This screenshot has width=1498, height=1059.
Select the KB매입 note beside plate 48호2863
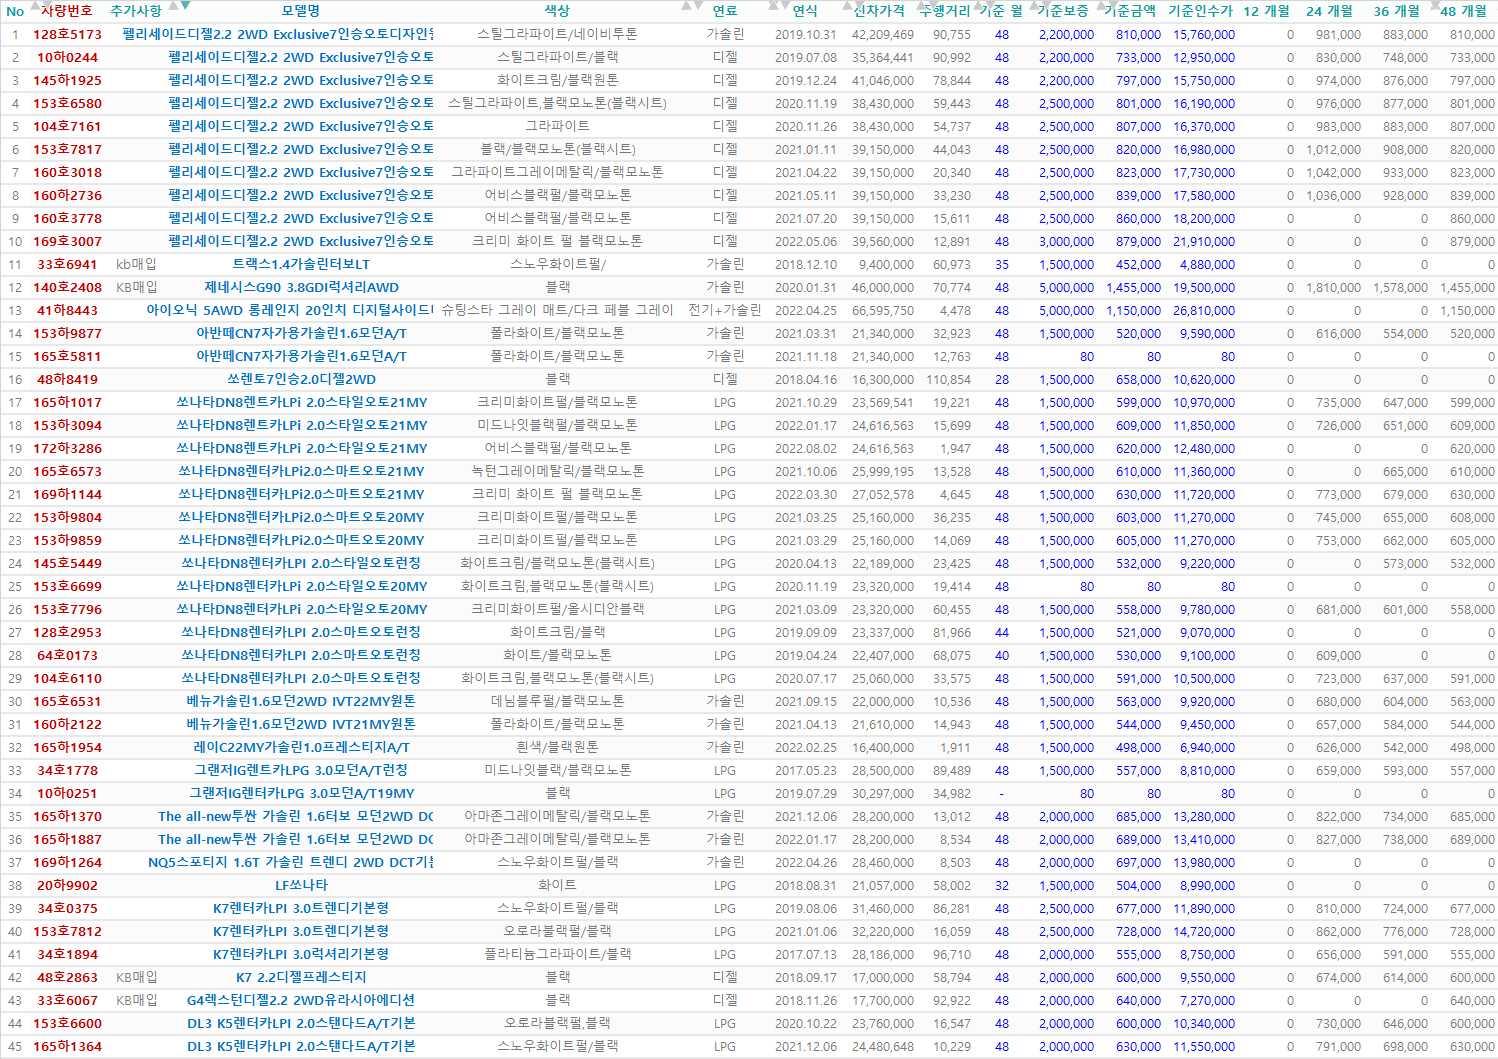click(136, 977)
